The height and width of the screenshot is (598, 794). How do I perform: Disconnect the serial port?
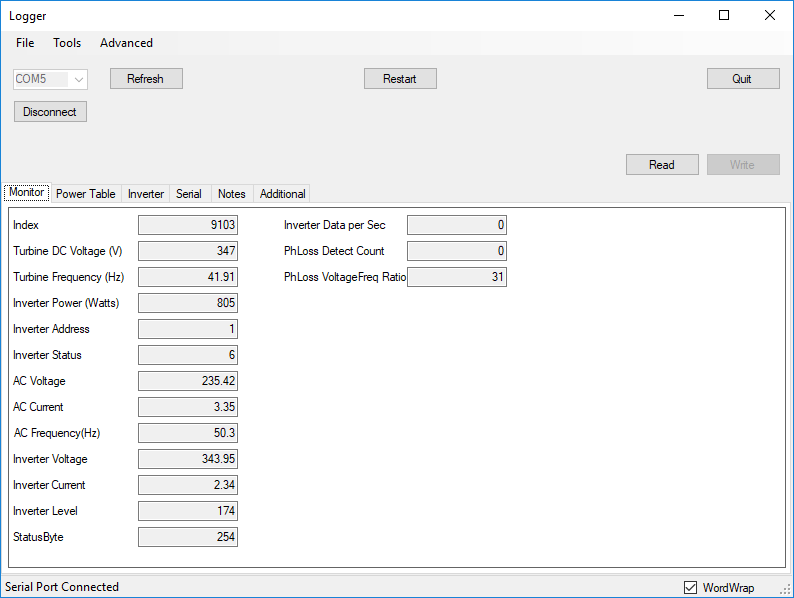point(50,112)
